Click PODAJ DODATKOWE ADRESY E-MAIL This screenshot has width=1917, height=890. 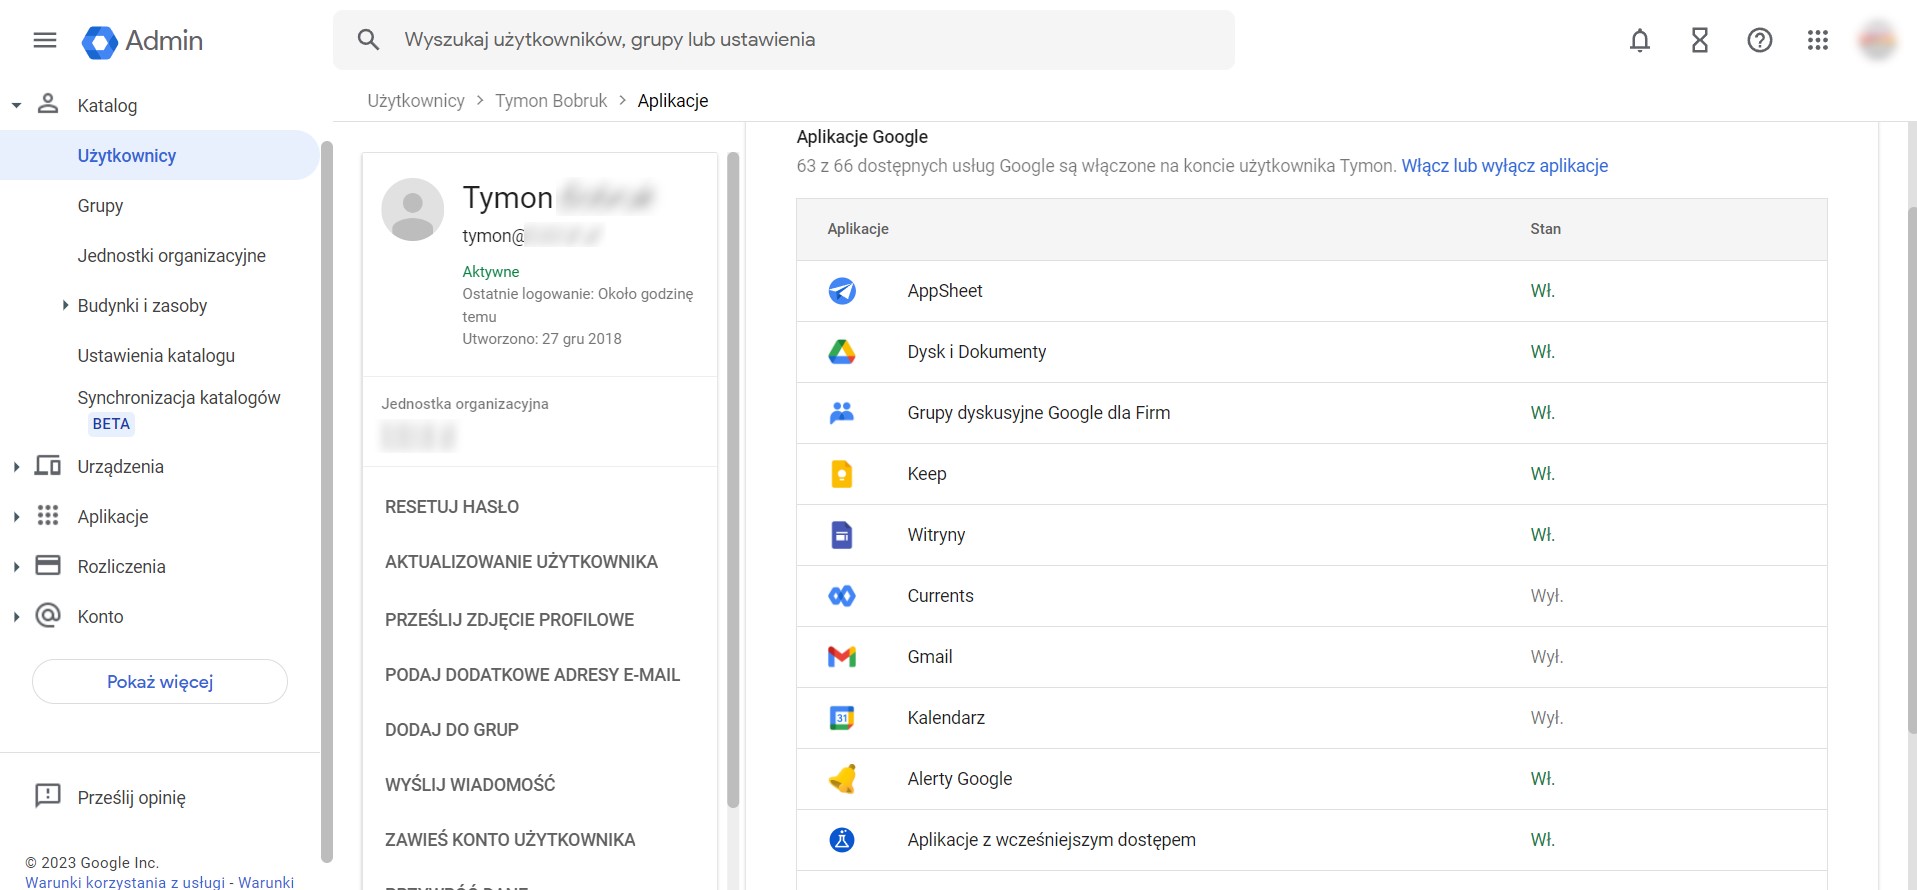532,675
